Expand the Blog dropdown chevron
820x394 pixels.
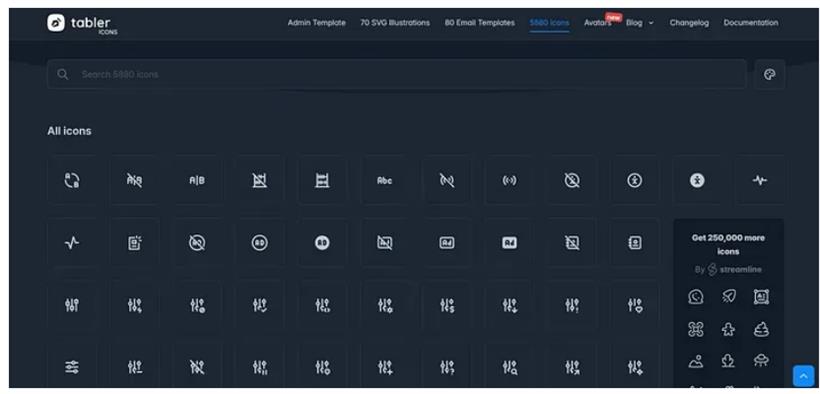click(x=651, y=23)
